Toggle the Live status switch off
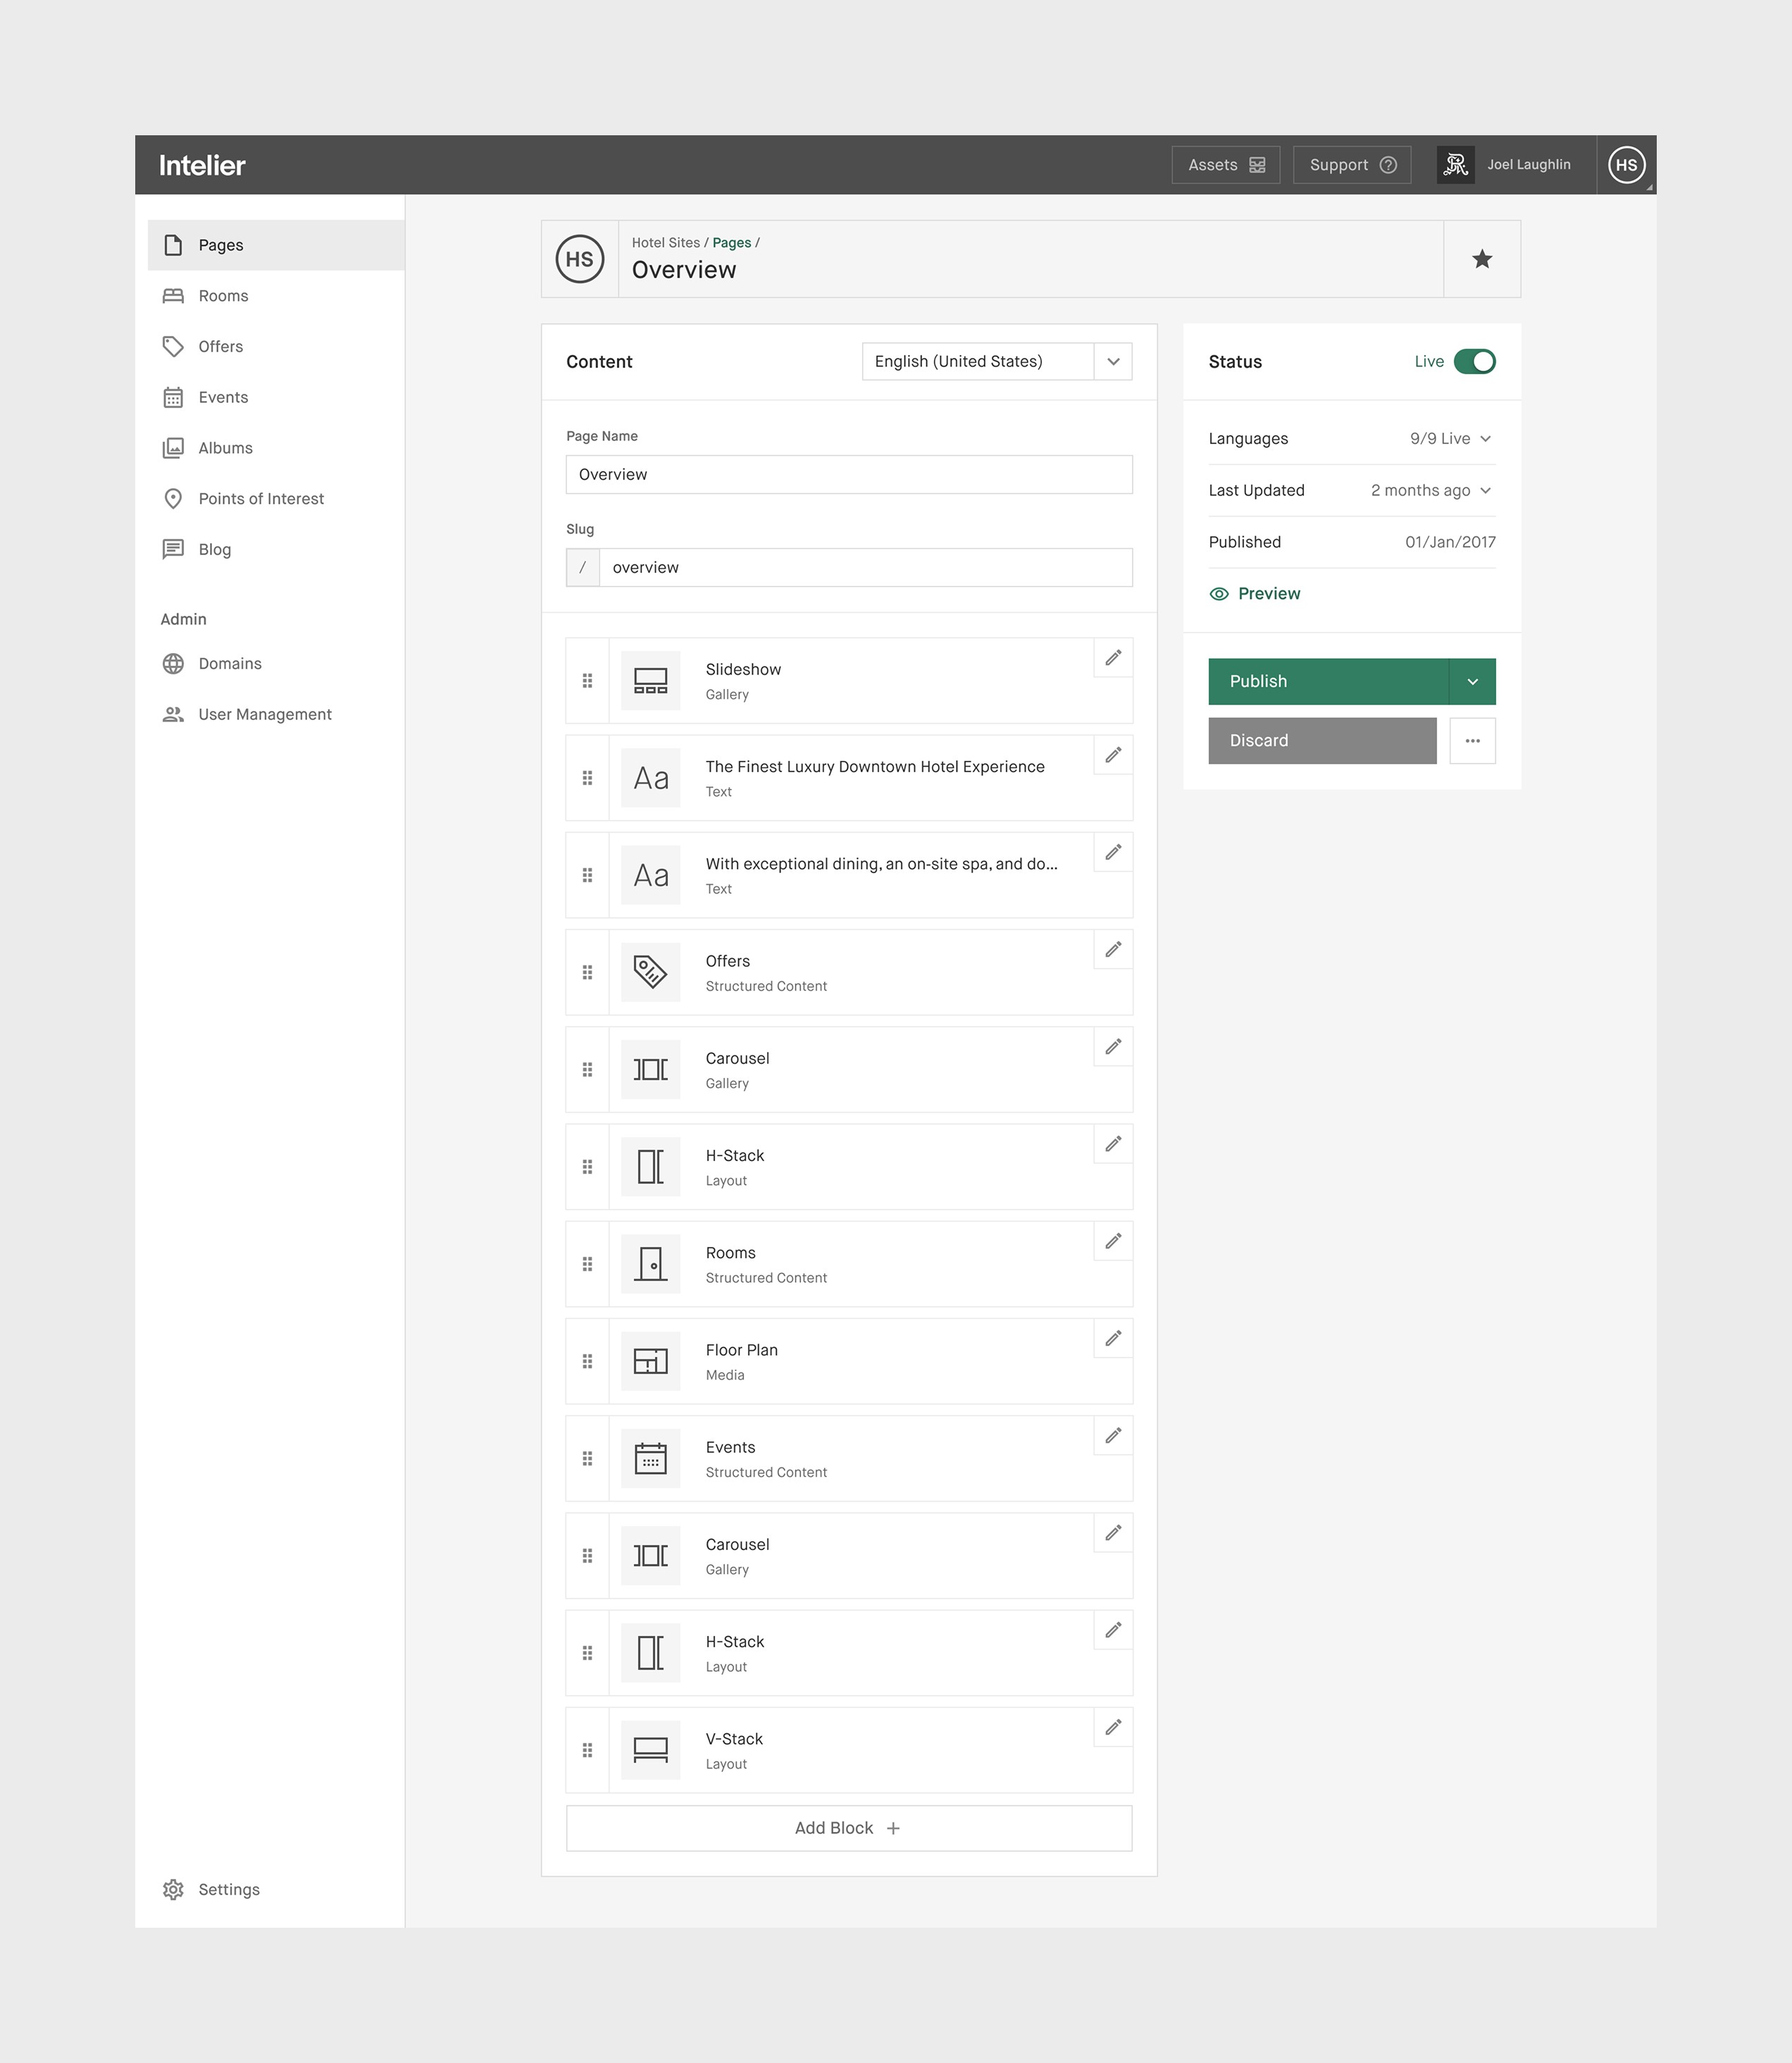Screen dimensions: 1792x2063 [1476, 361]
